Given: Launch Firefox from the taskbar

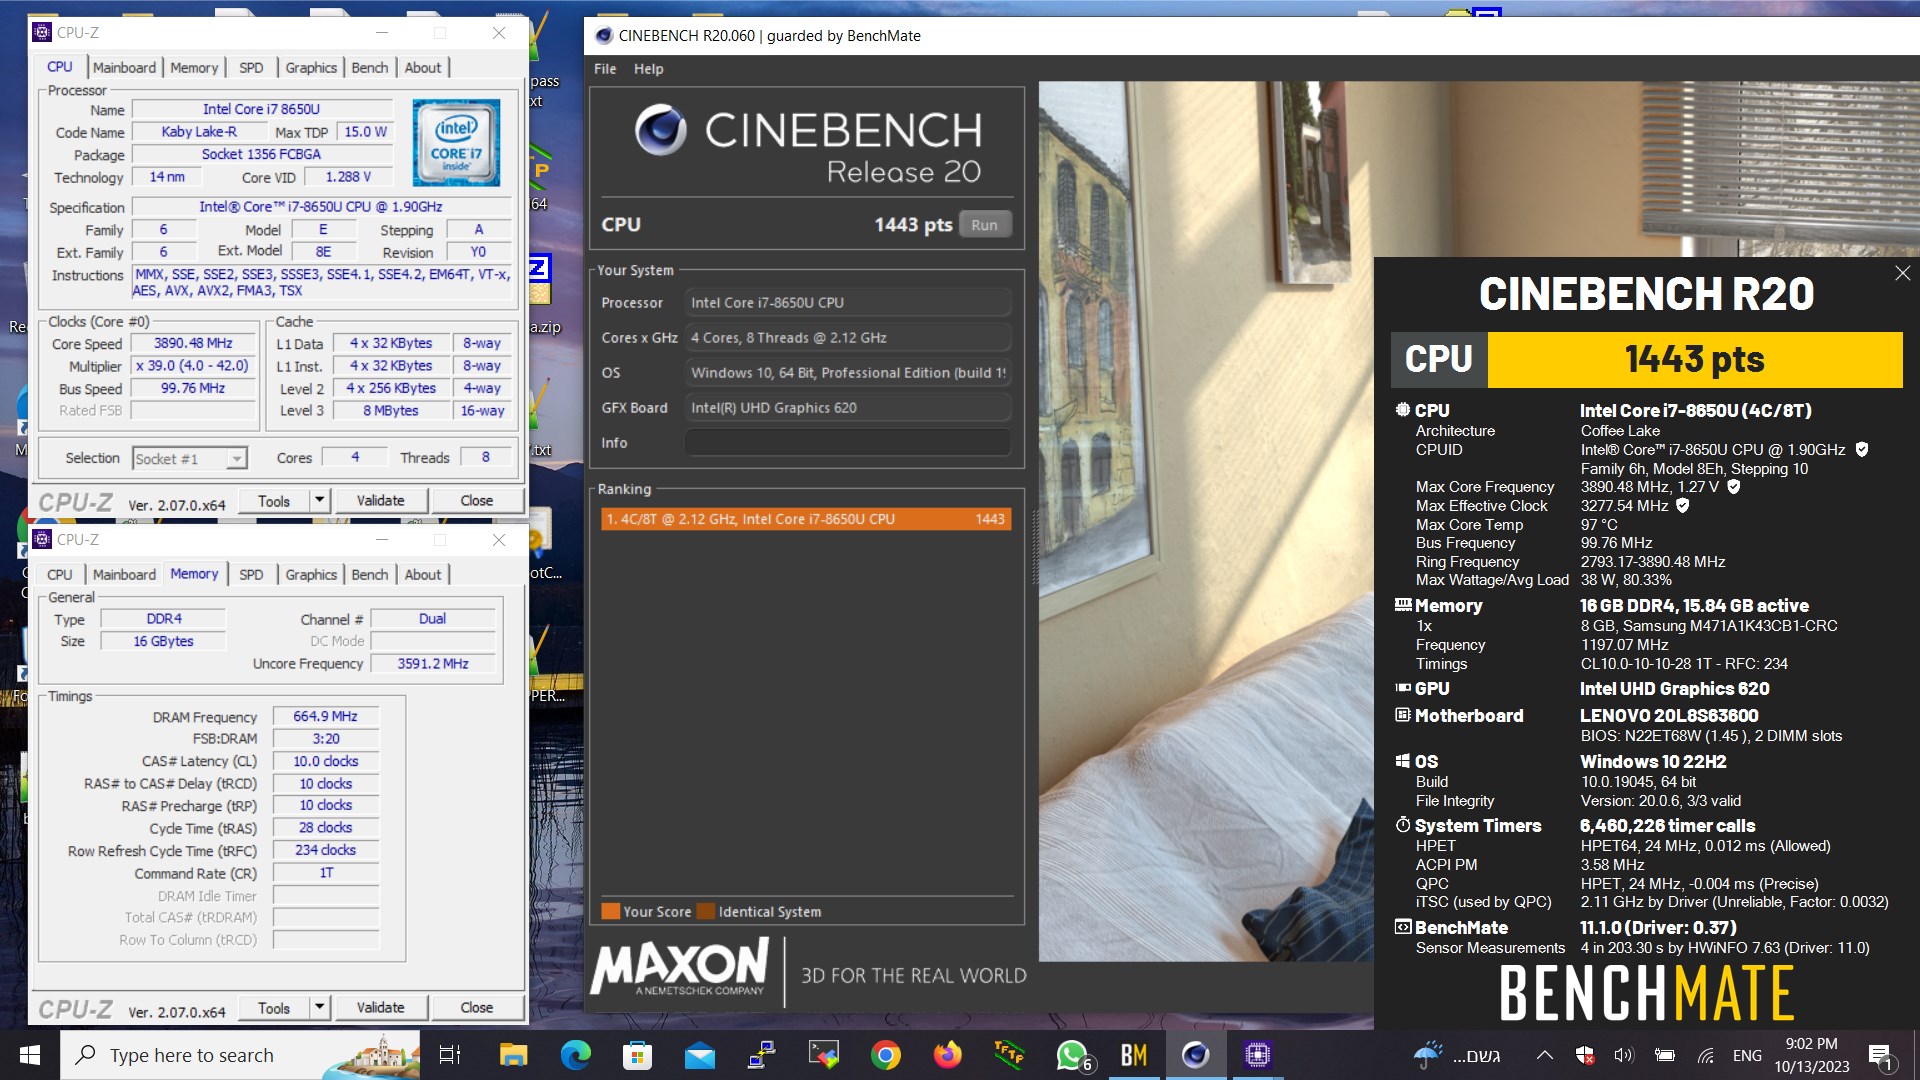Looking at the screenshot, I should coord(947,1055).
